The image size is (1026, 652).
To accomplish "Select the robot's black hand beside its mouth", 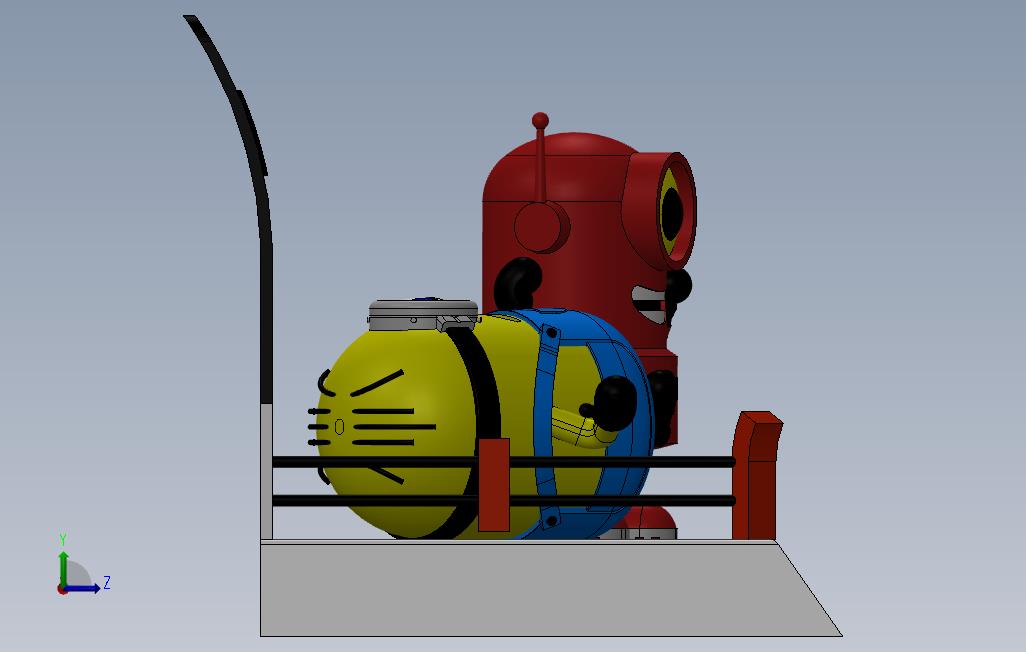I will pyautogui.click(x=679, y=286).
